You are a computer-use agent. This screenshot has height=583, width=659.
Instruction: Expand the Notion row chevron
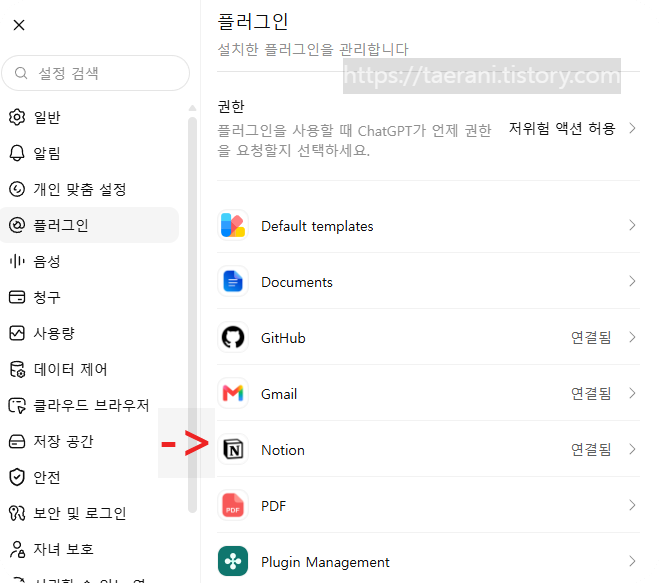pos(632,449)
